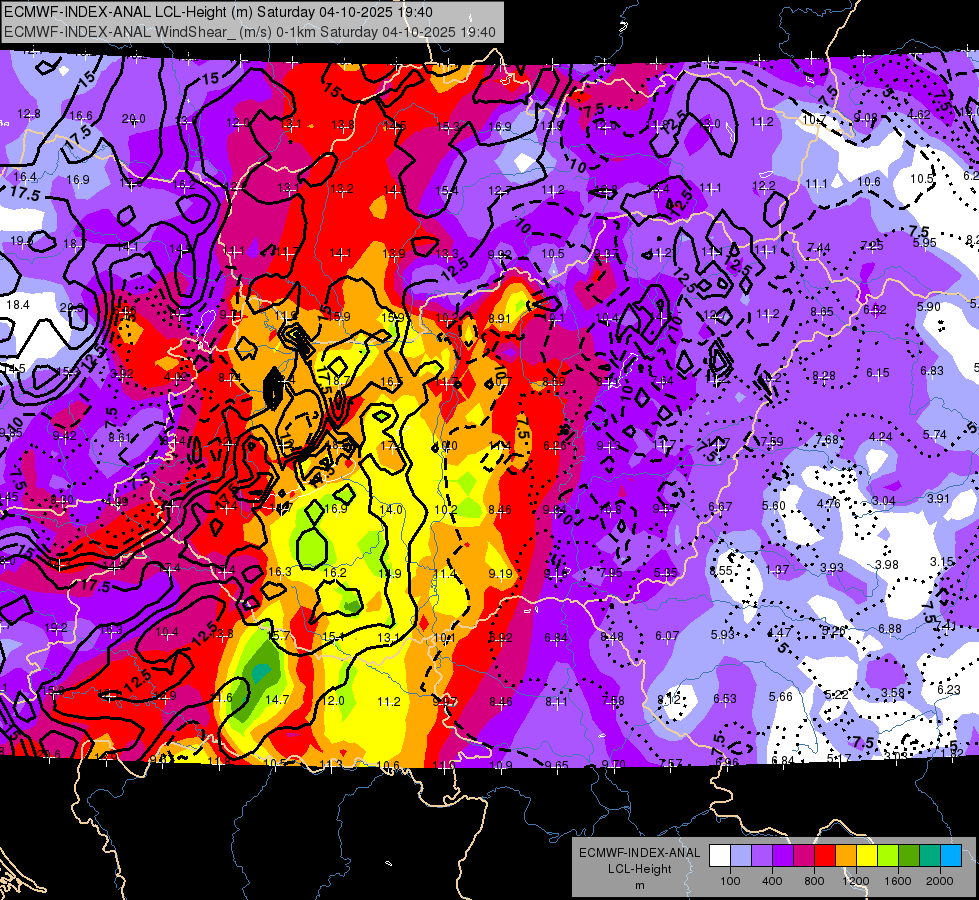Click the legend tick label '800'

[x=814, y=881]
